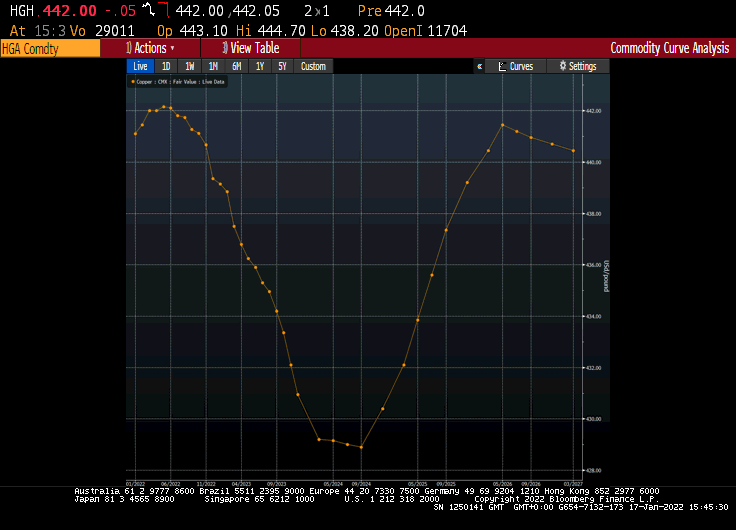Select the 1Y time range
The height and width of the screenshot is (530, 736).
260,66
